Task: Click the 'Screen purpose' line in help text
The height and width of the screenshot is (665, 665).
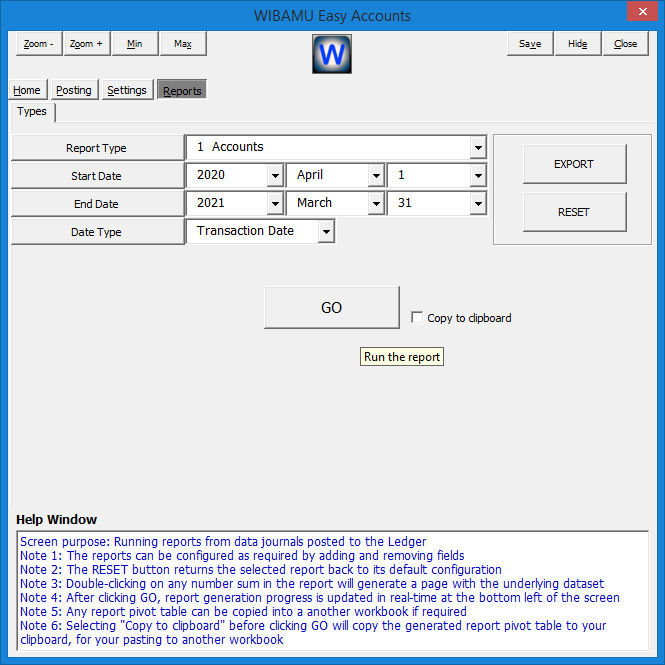Action: [223, 542]
